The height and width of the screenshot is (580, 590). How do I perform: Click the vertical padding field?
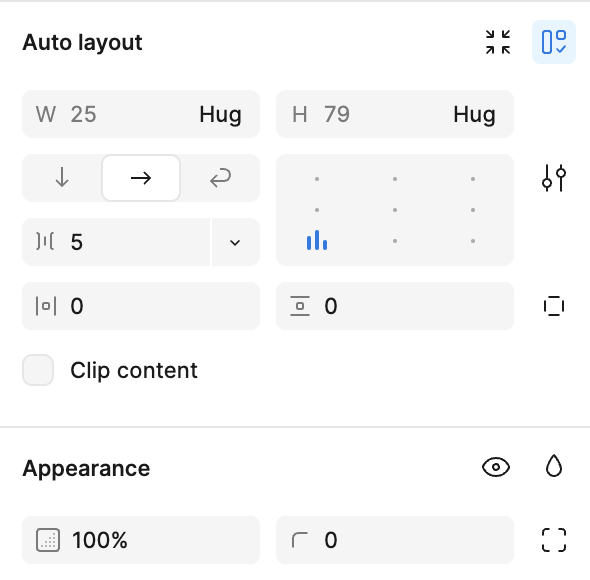(x=395, y=306)
